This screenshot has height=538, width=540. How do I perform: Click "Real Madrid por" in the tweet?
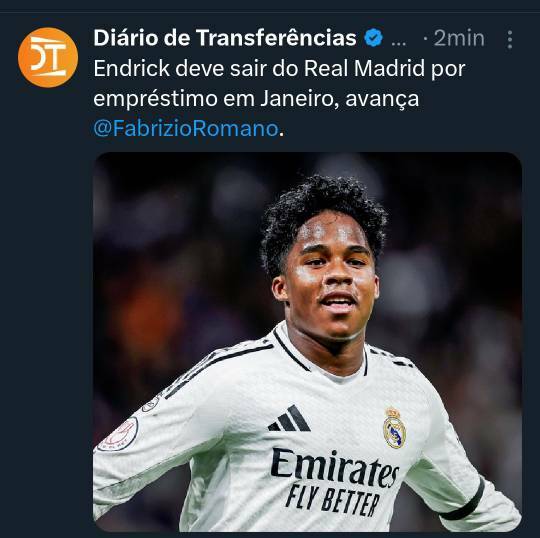point(385,69)
